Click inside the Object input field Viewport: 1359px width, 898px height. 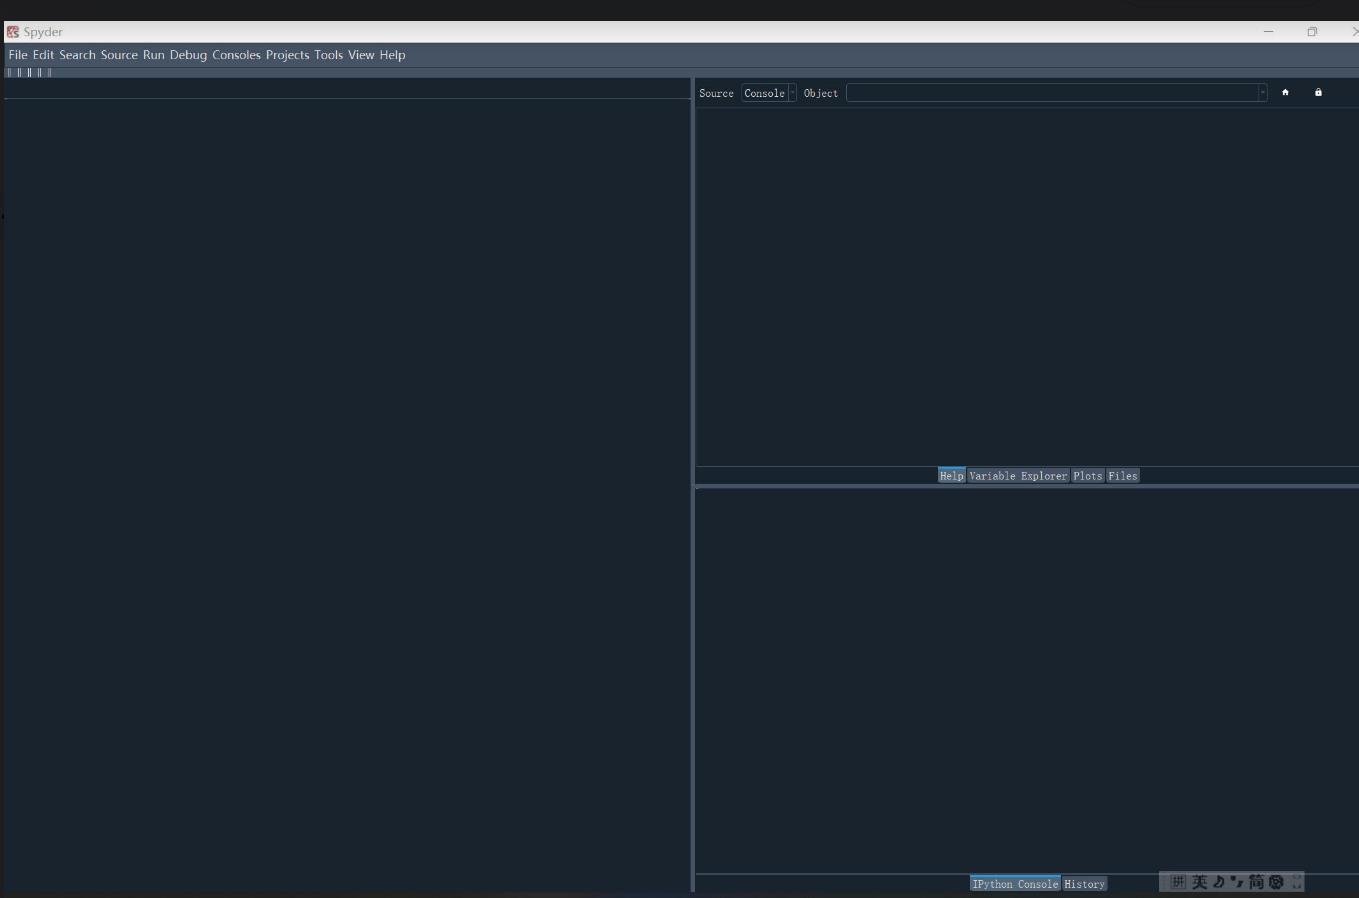(1050, 92)
